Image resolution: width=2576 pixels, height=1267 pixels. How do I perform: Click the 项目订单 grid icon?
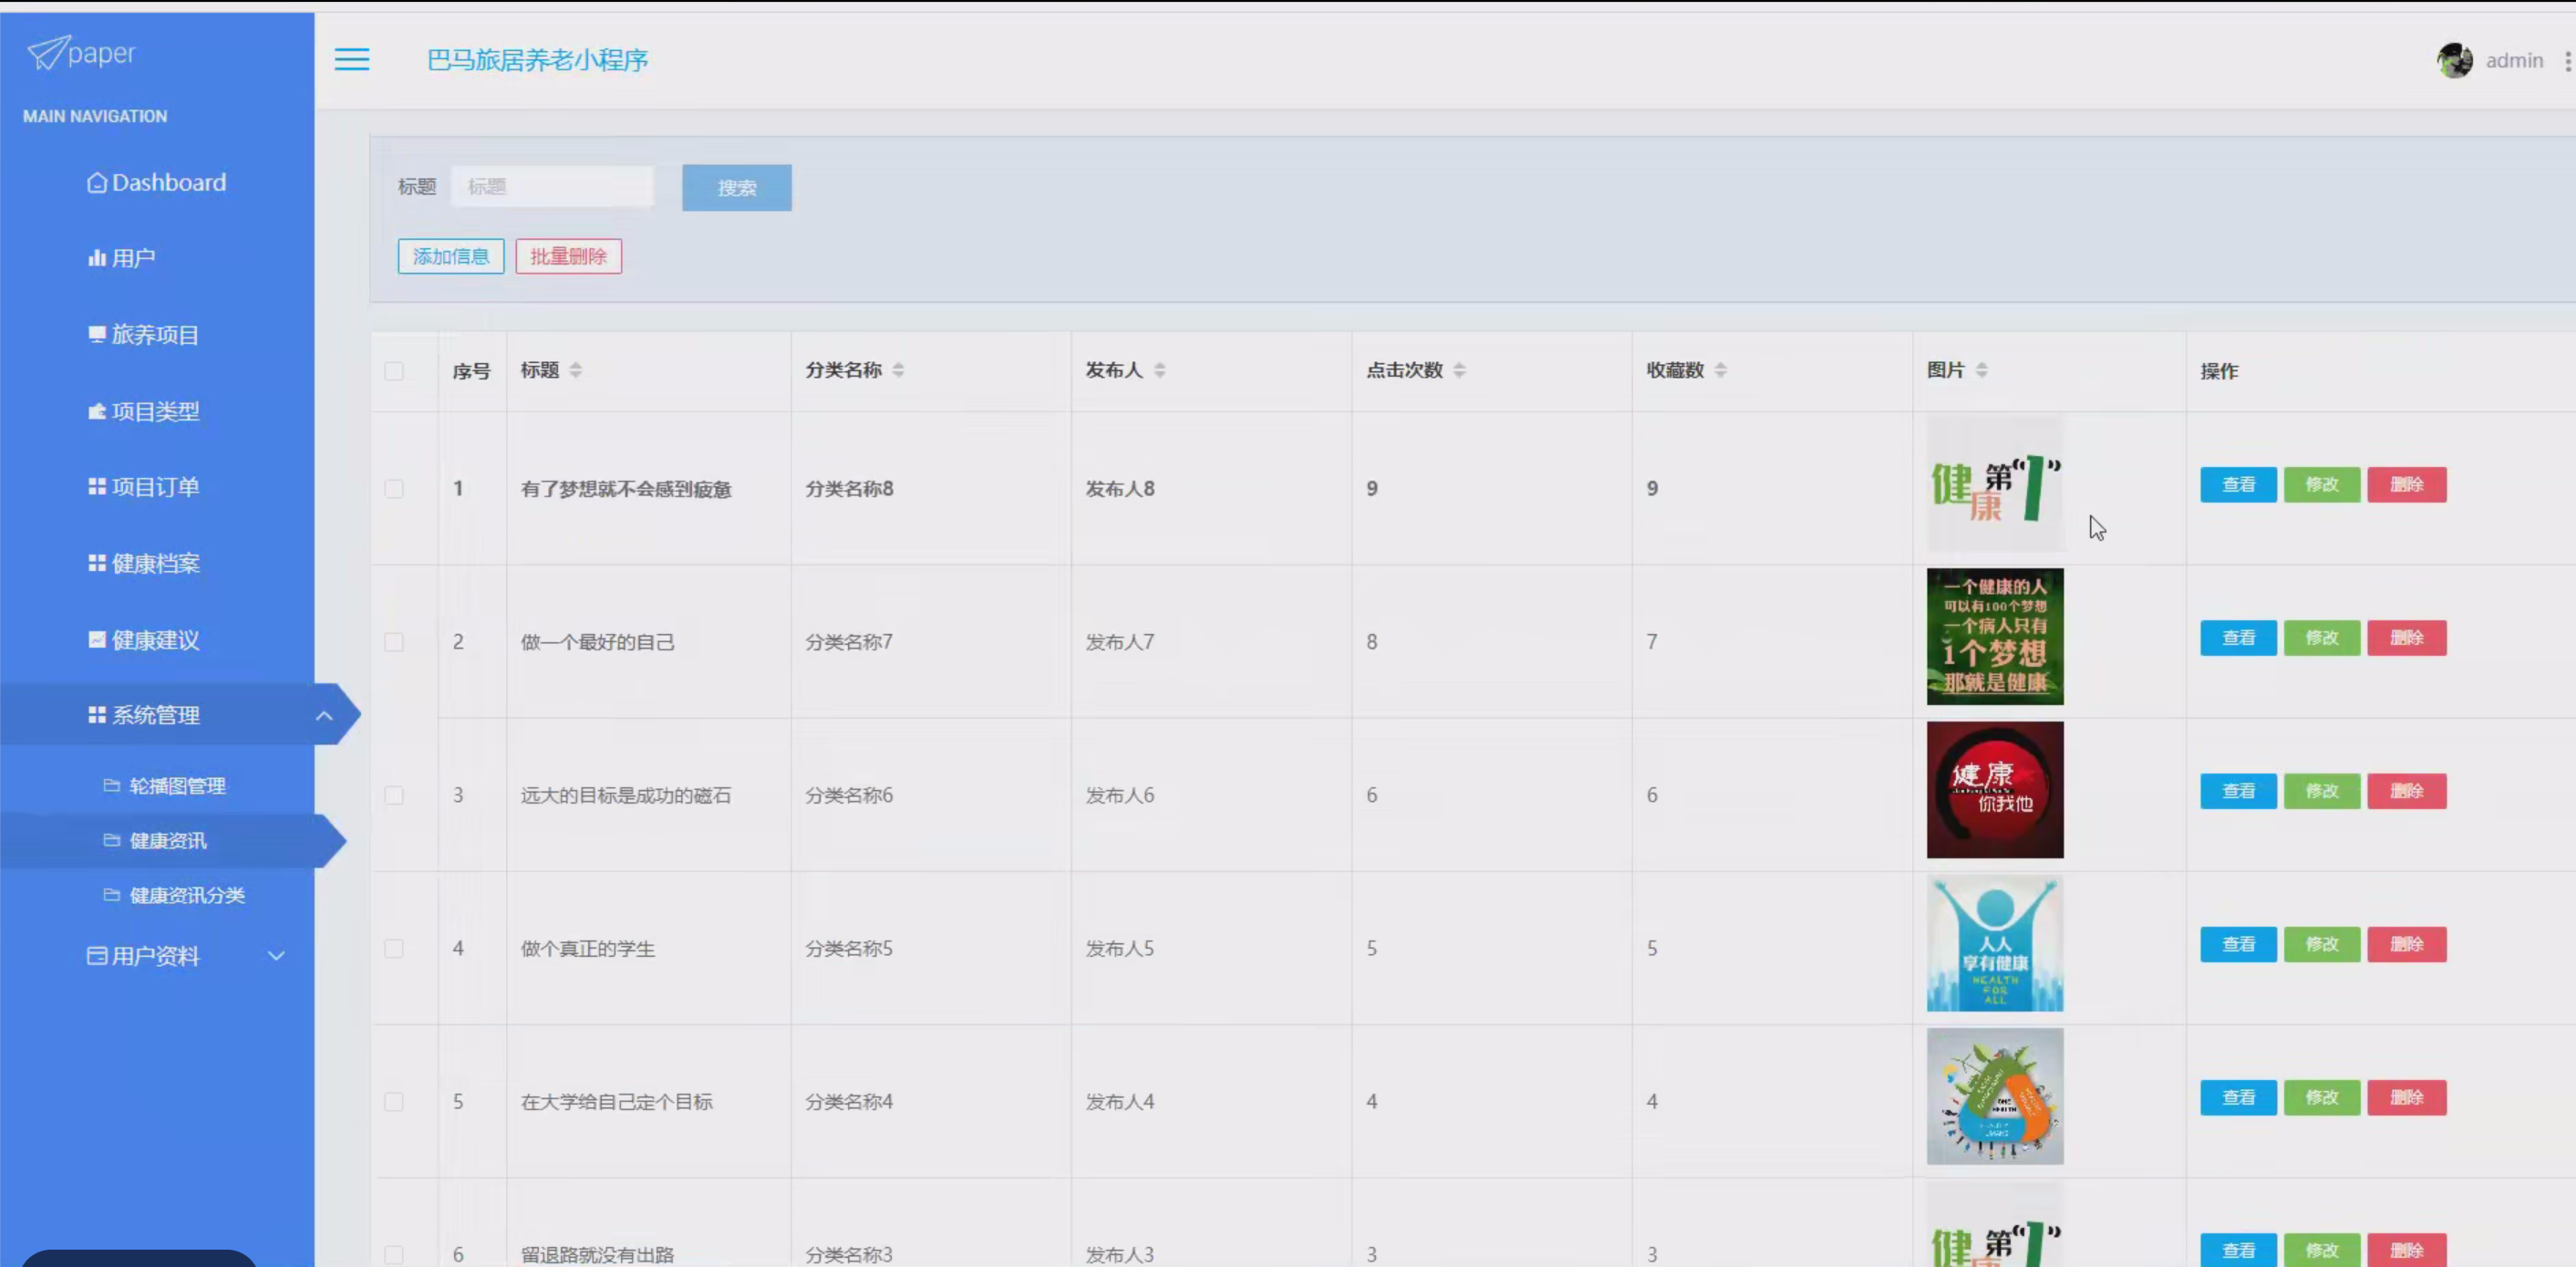pos(97,487)
